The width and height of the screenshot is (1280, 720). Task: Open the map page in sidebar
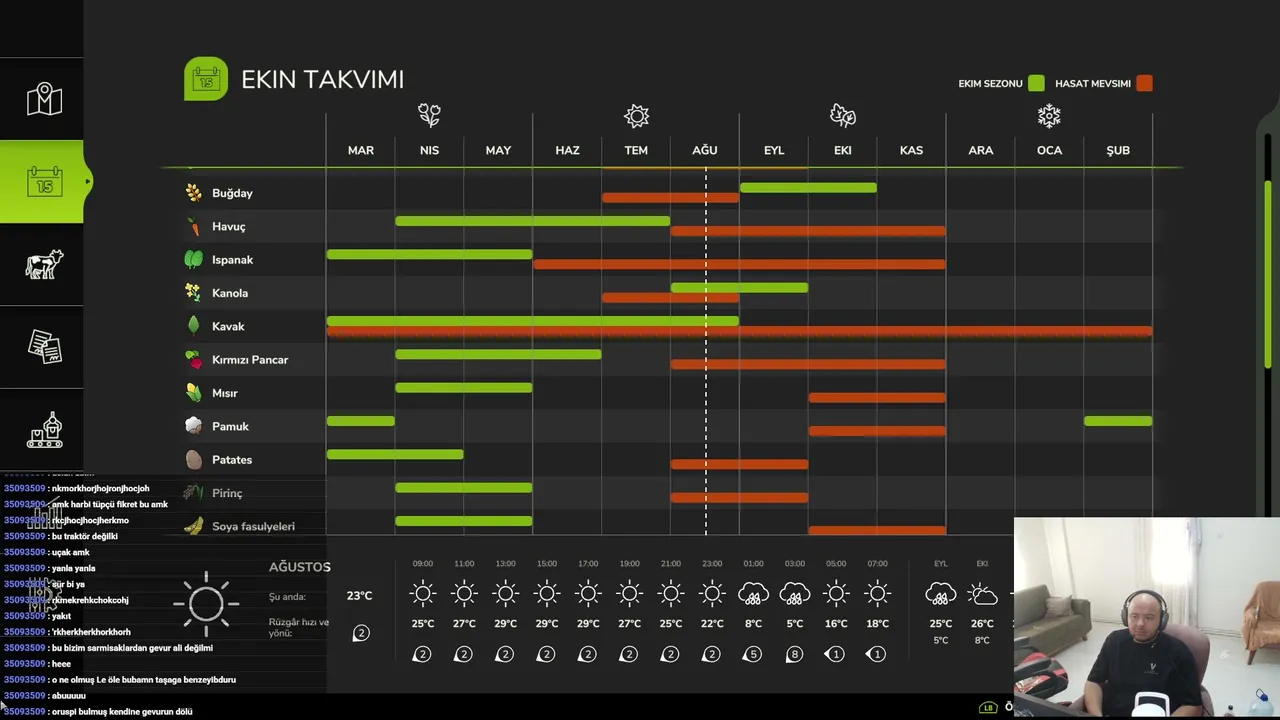point(44,99)
